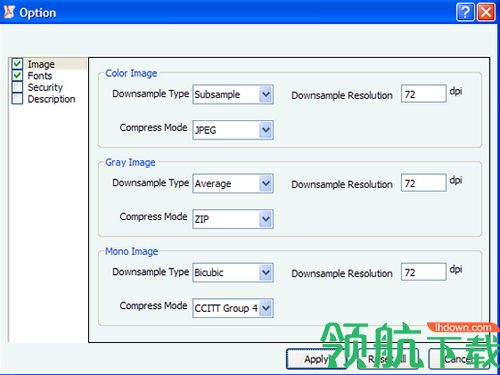Viewport: 500px width, 375px height.
Task: Open Color Image Compress Mode JPEG dropdown
Action: tap(233, 130)
